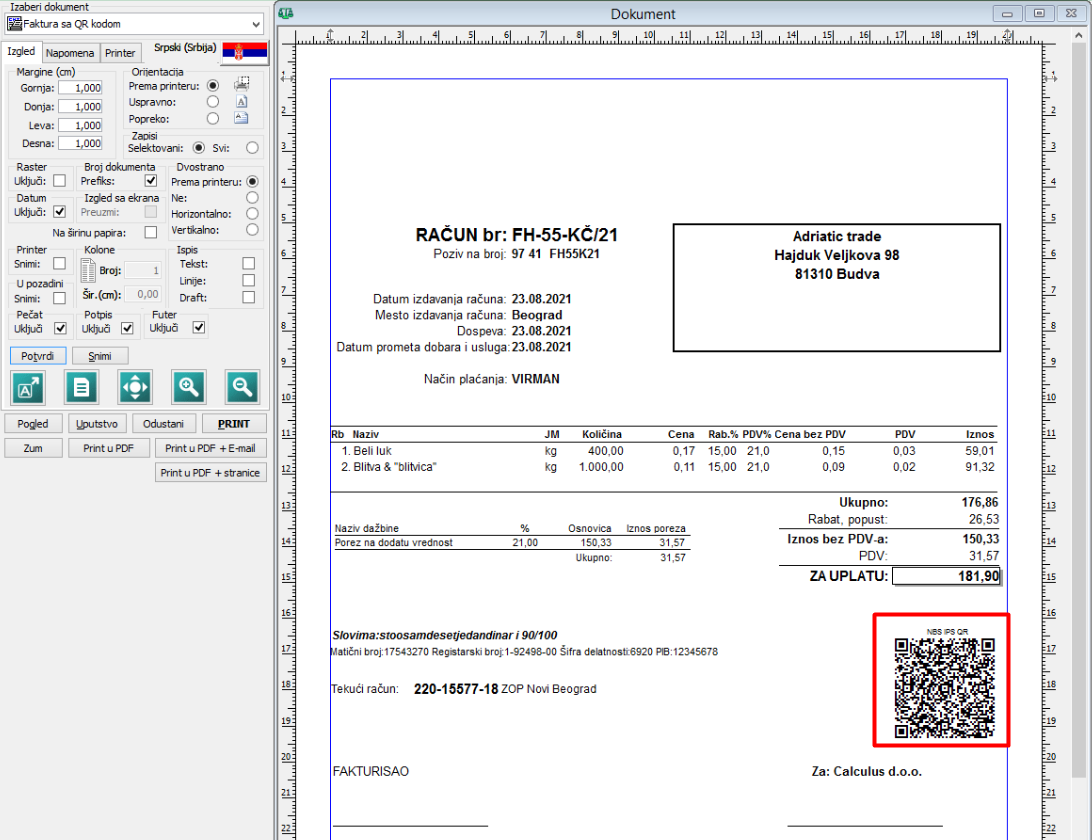Click the Print u PDF button
The height and width of the screenshot is (840, 1092).
click(x=109, y=448)
